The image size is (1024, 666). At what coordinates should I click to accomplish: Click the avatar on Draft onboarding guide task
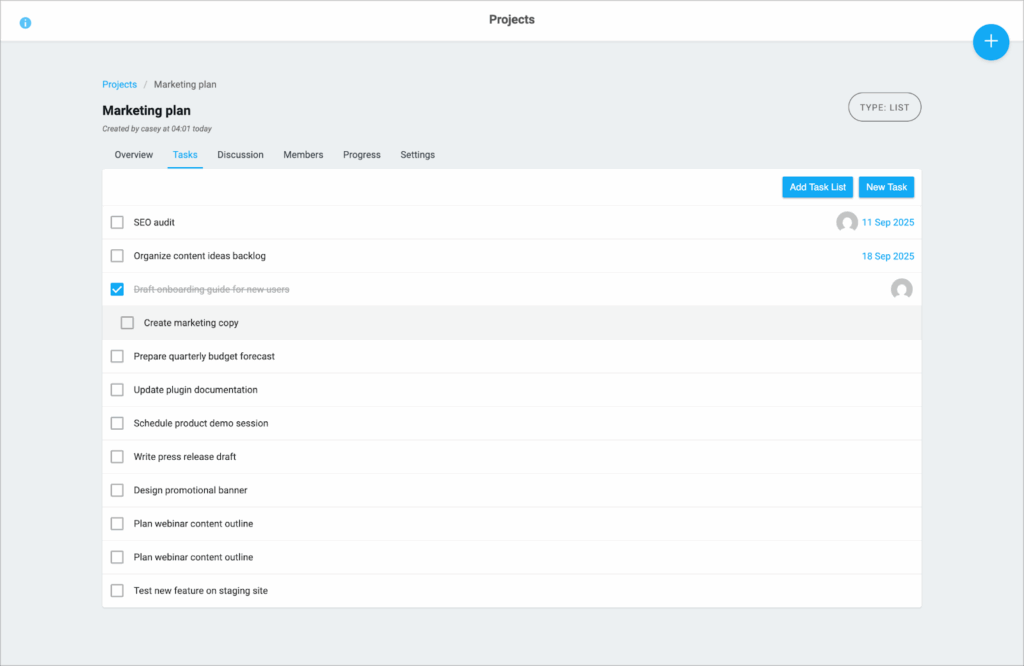pos(901,289)
